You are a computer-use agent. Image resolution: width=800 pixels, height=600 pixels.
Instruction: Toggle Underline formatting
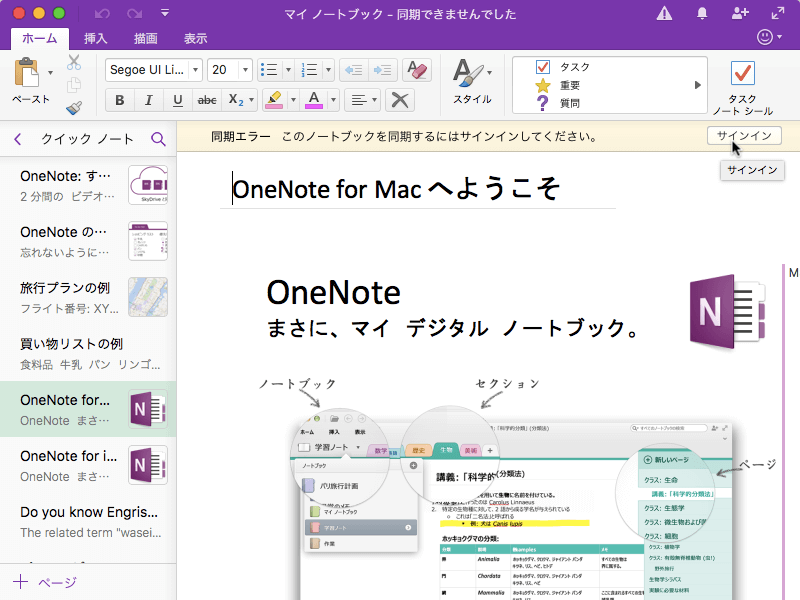coord(178,100)
